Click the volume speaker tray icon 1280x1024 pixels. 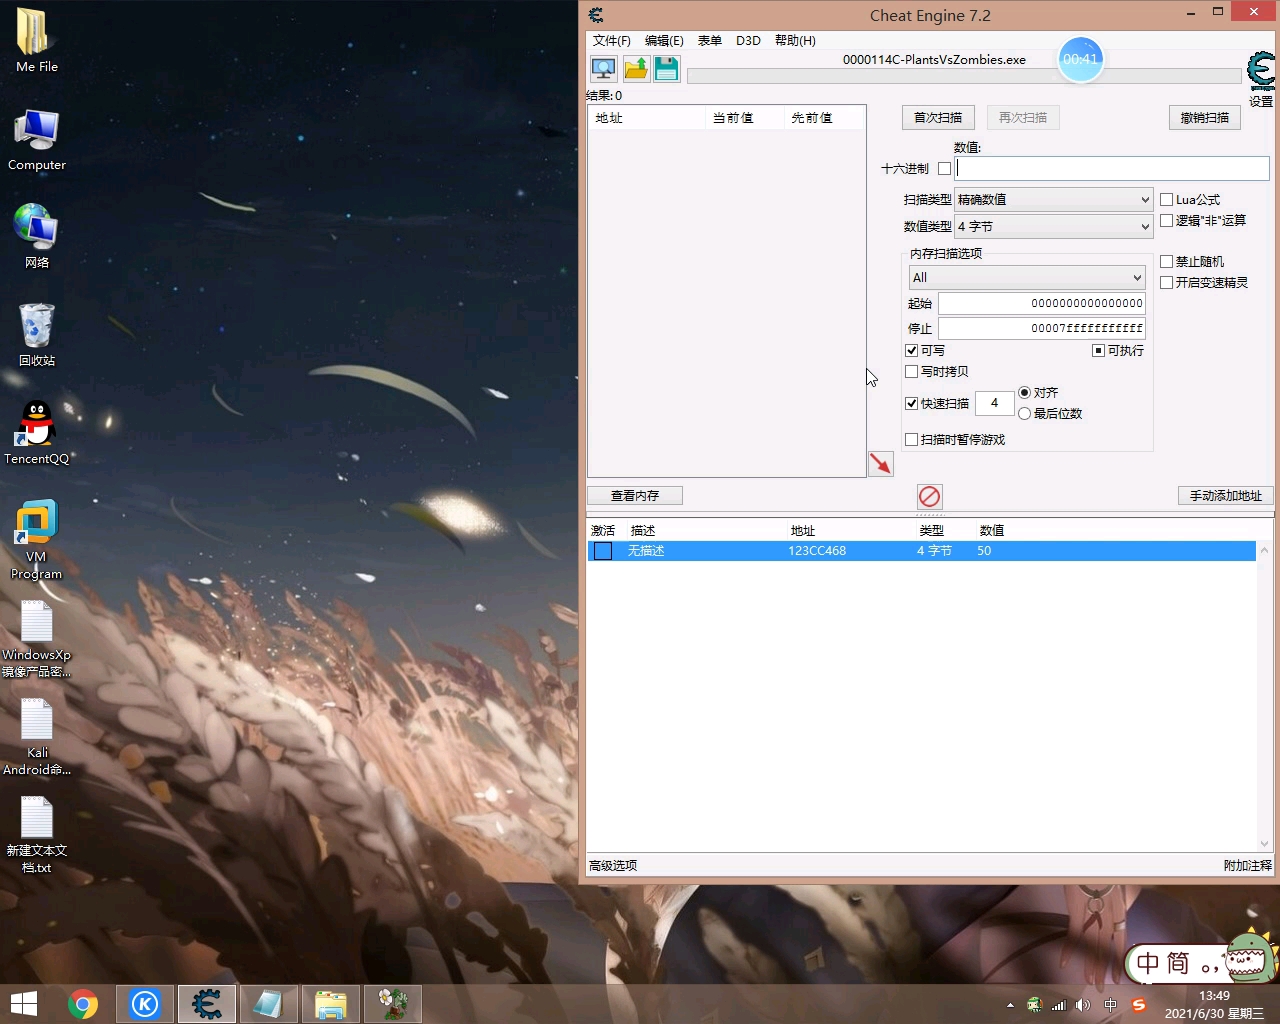click(x=1083, y=1005)
